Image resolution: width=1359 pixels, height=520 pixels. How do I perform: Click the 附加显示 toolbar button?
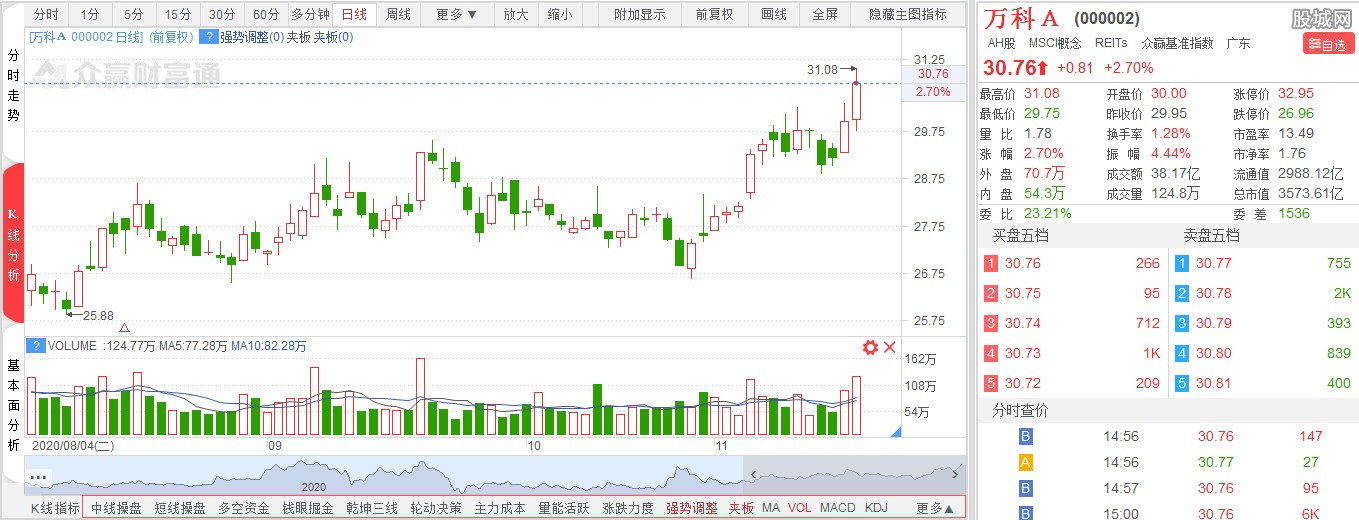640,14
